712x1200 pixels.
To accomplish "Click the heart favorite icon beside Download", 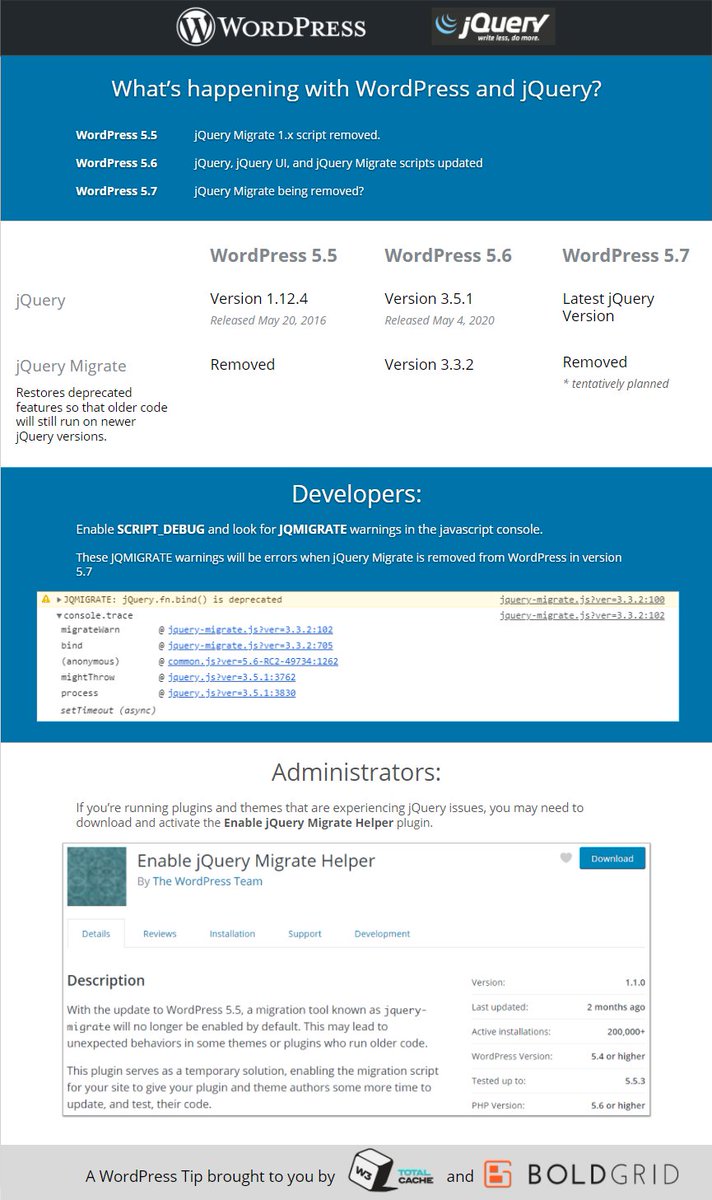I will pyautogui.click(x=566, y=858).
